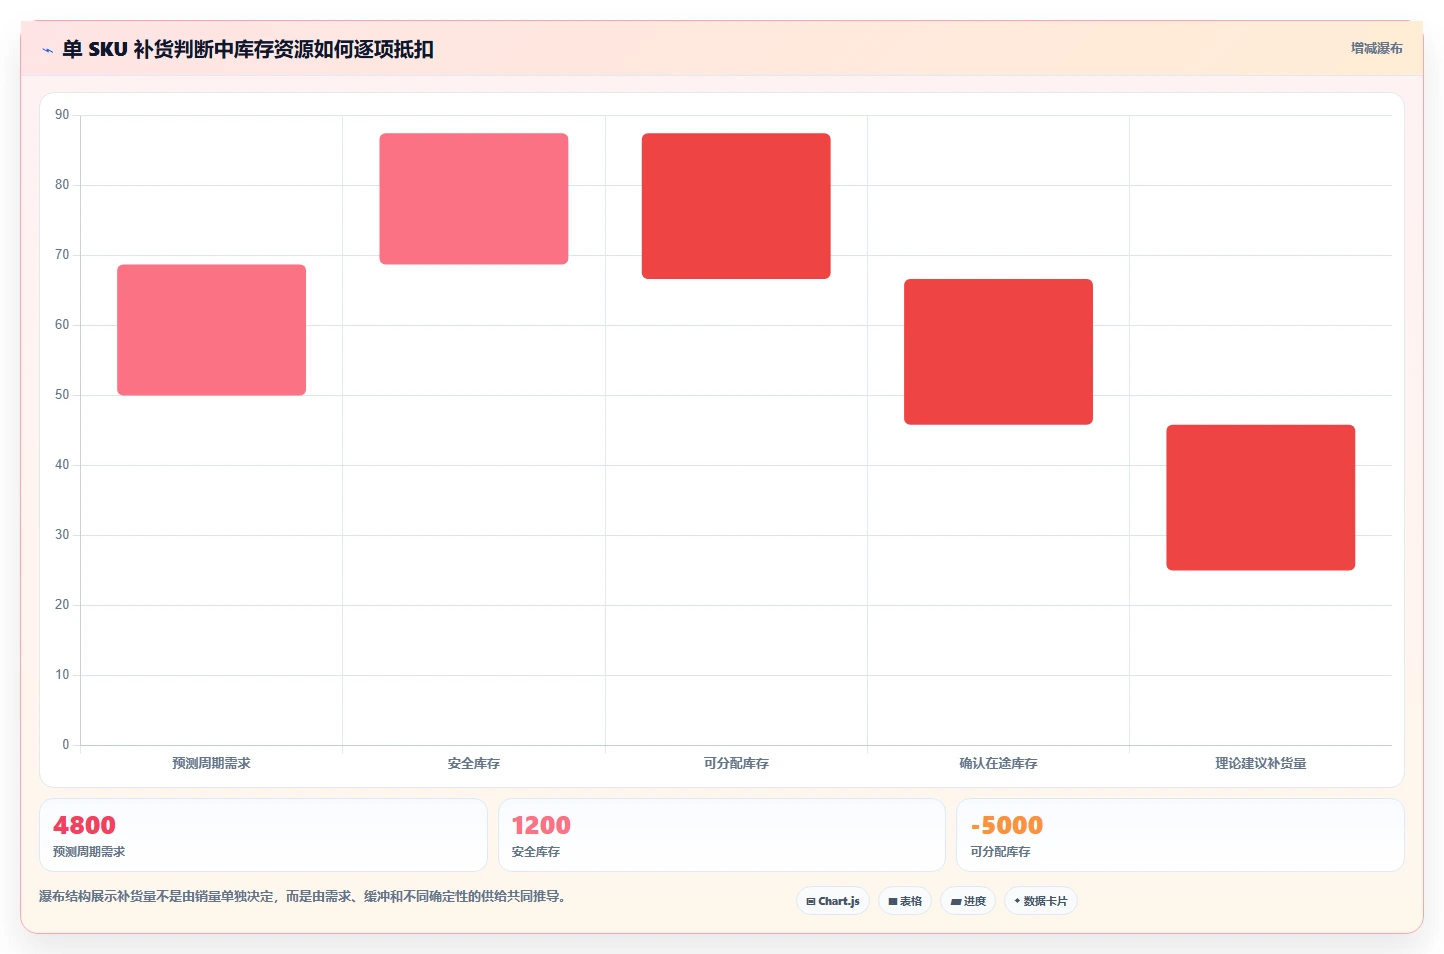The image size is (1444, 954).
Task: Open the -5000 可分配库存 data card
Action: pyautogui.click(x=1180, y=835)
